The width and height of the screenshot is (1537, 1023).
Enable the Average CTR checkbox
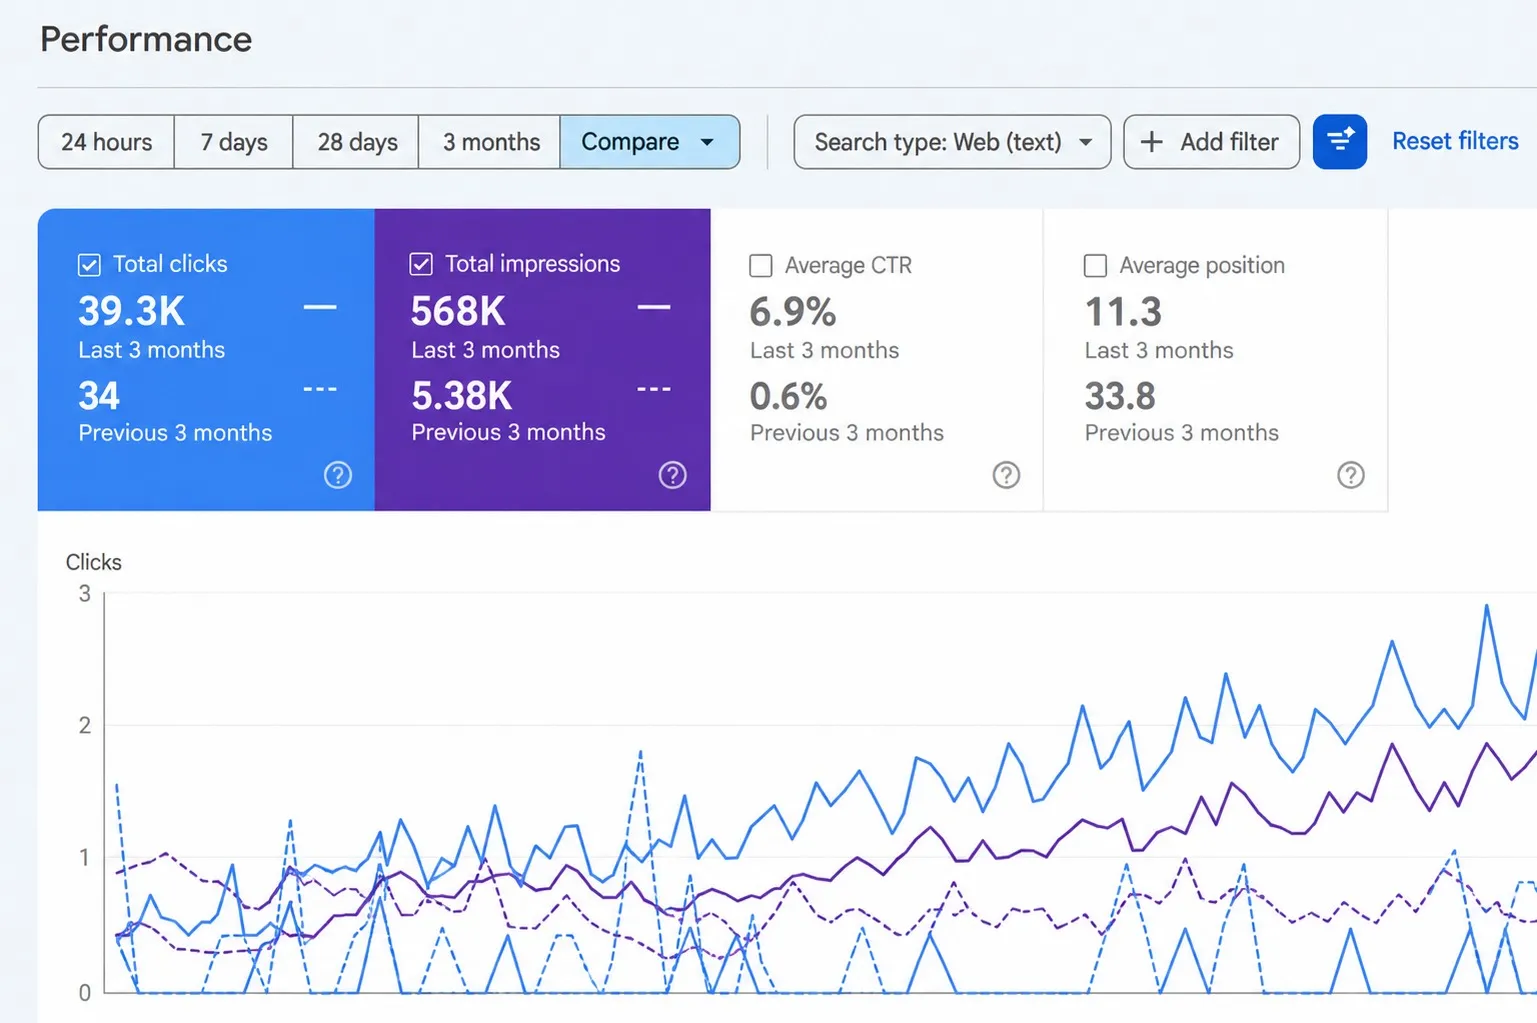761,266
